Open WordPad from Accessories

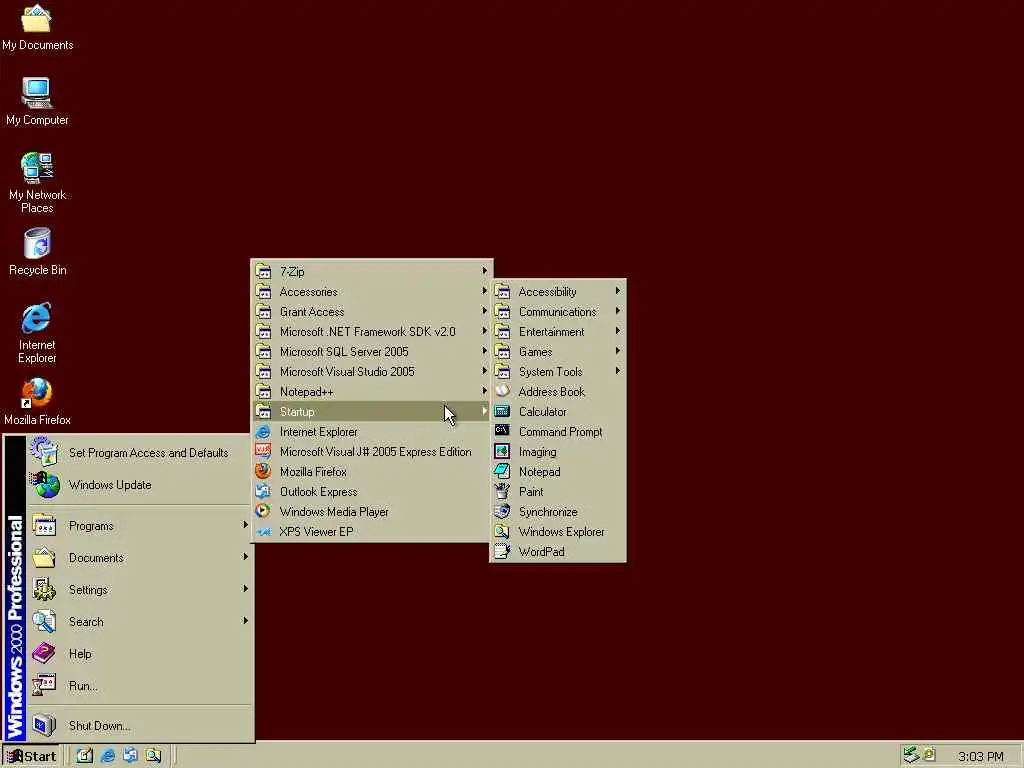(558, 552)
